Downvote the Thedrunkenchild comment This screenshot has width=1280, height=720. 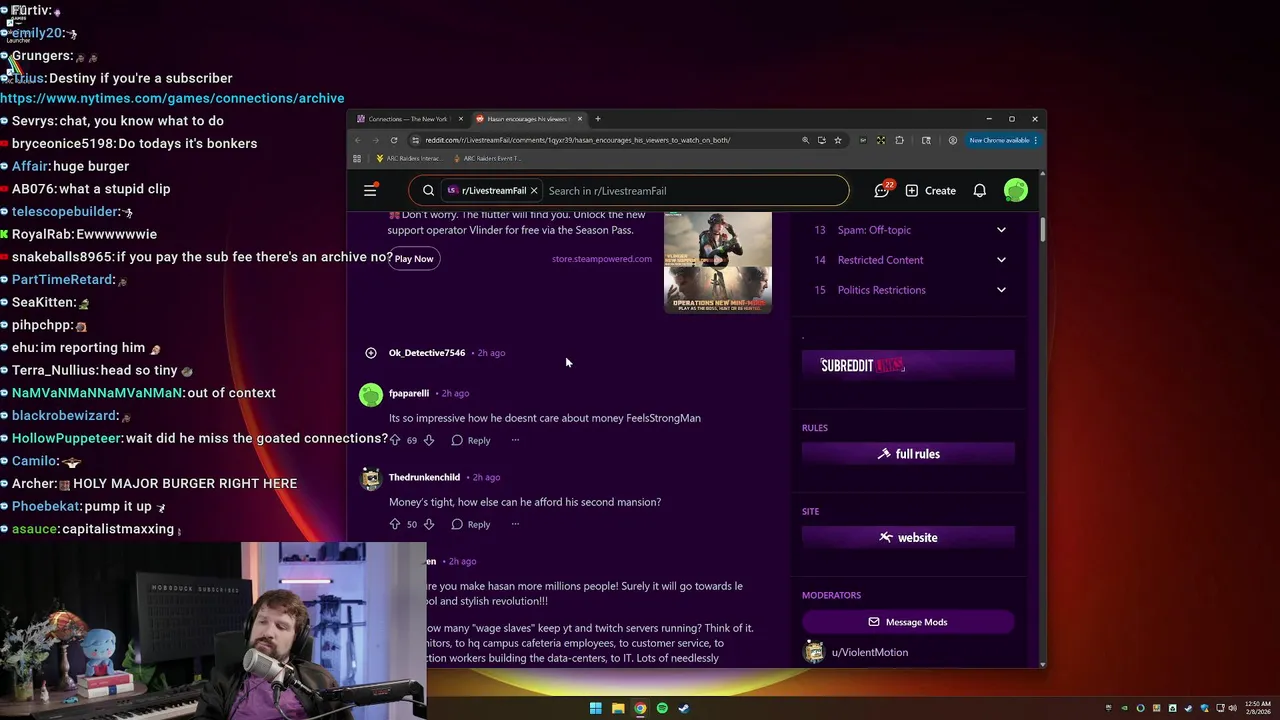pyautogui.click(x=429, y=524)
